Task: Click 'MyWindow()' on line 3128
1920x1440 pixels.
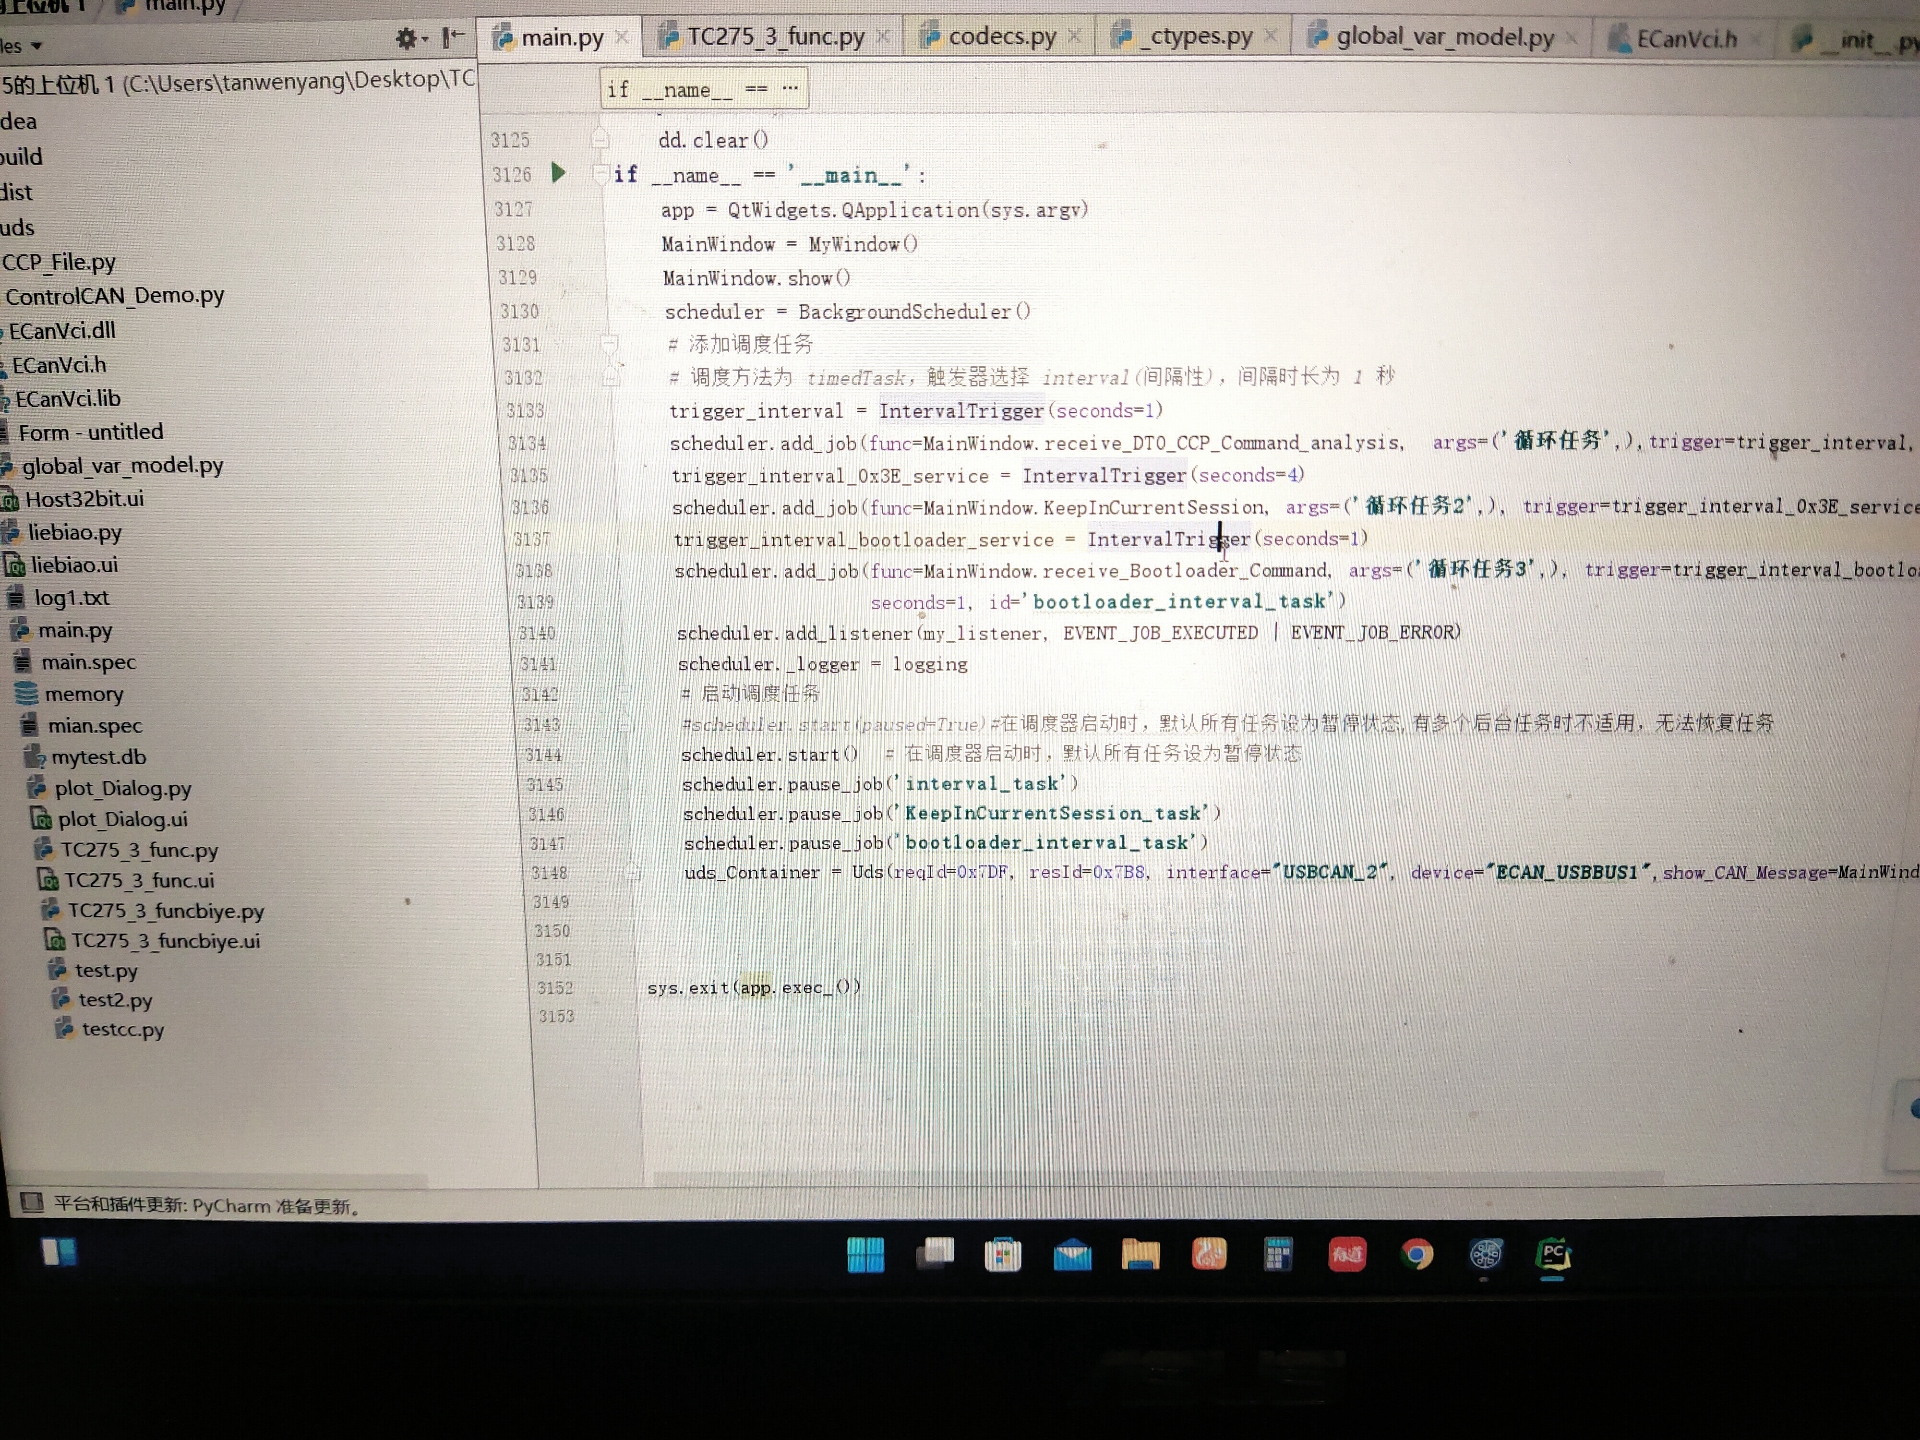Action: pos(862,244)
